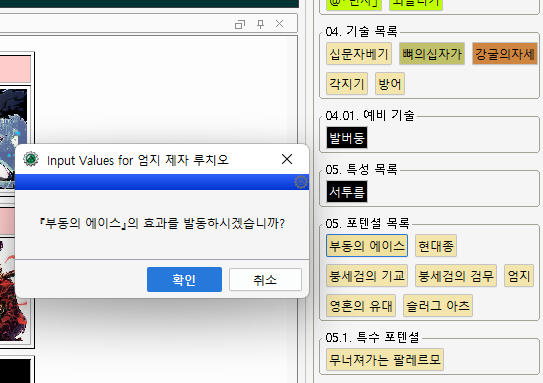The width and height of the screenshot is (543, 383).
Task: Click the 04.01. 예비 기술 group label
Action: [x=370, y=115]
